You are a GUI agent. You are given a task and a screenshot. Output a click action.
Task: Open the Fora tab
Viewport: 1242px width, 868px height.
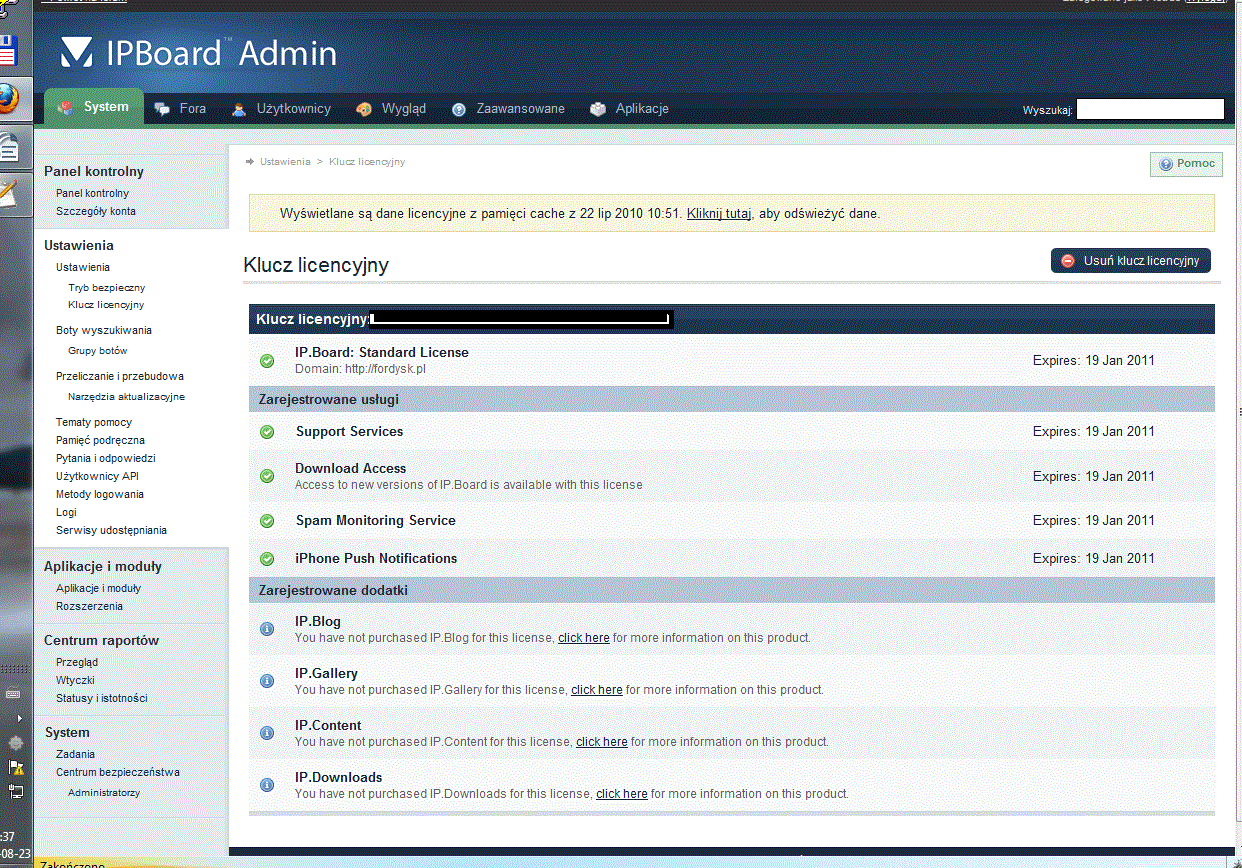(x=181, y=109)
